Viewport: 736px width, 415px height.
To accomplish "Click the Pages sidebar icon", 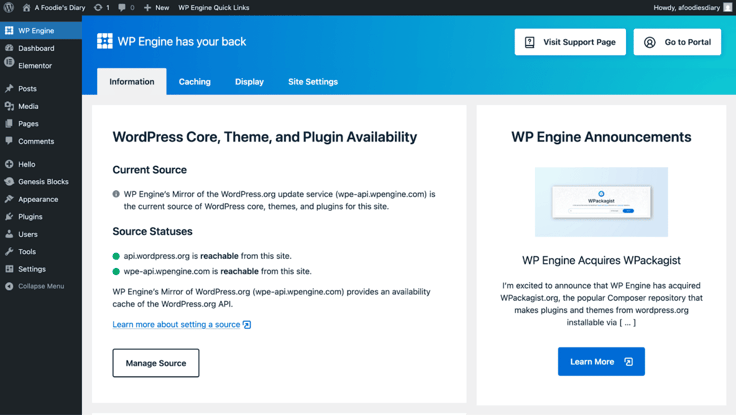I will pyautogui.click(x=9, y=123).
